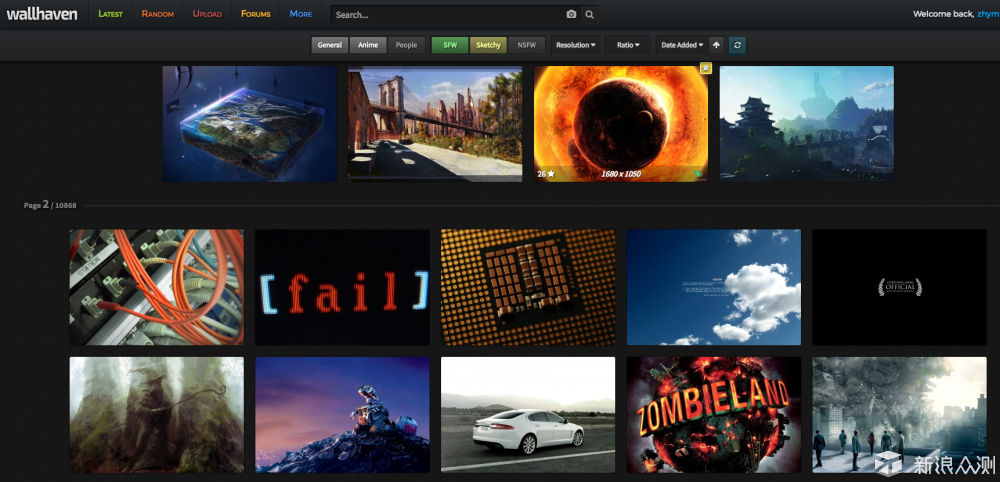1000x482 pixels.
Task: Click the refresh icon in the filter bar
Action: (x=737, y=45)
